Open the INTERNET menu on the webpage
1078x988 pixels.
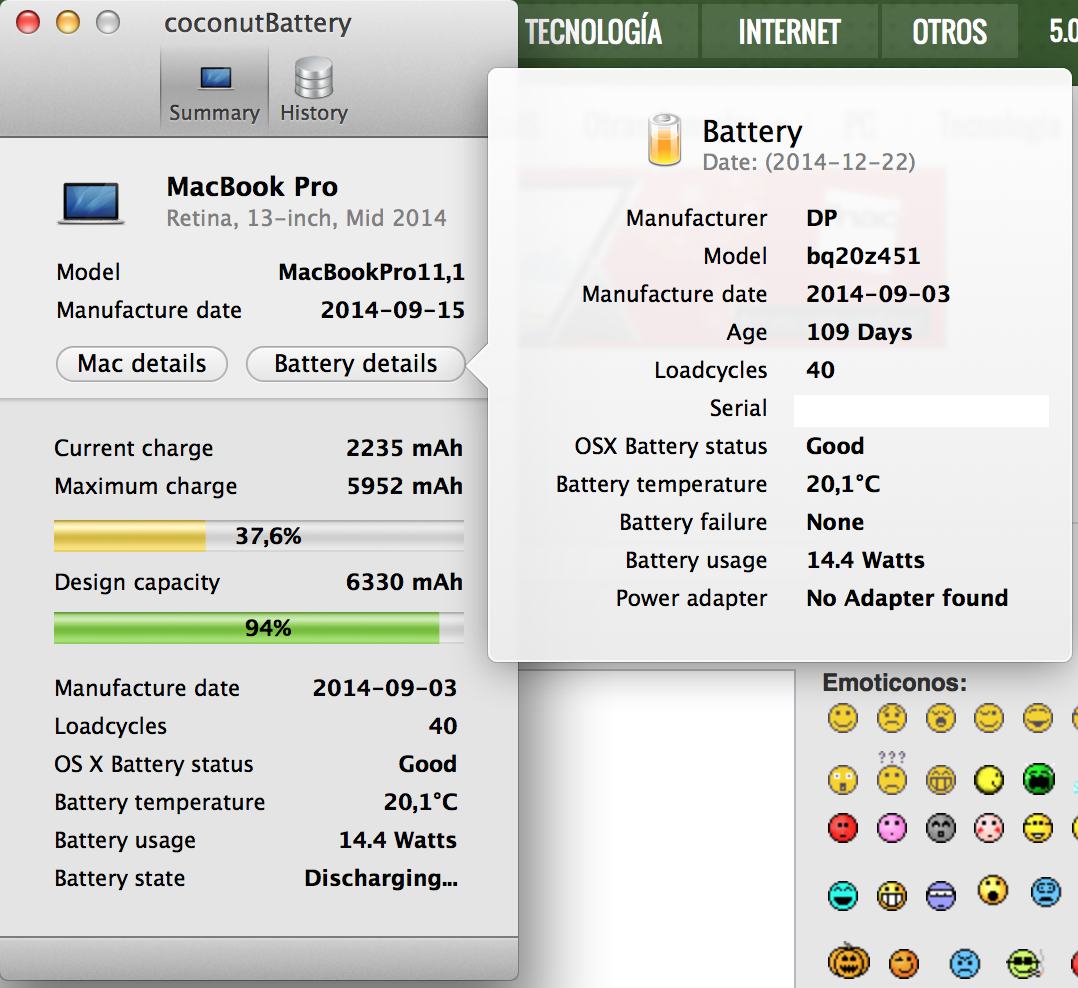(789, 32)
